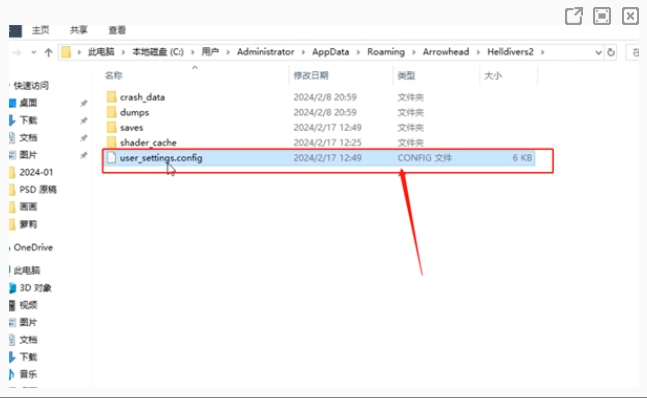Click the shader_cache folder name
This screenshot has width=647, height=398.
coord(148,143)
